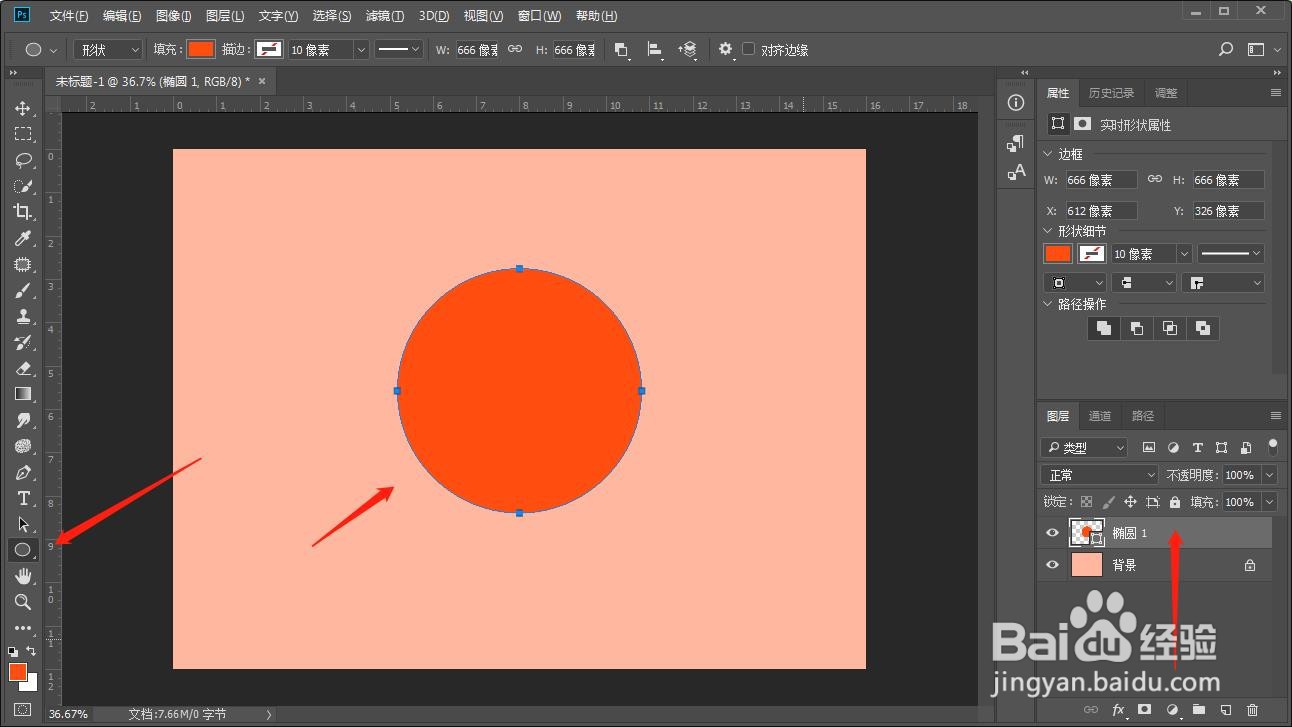1292x727 pixels.
Task: Open the opacity 100% dropdown arrow
Action: click(1269, 475)
